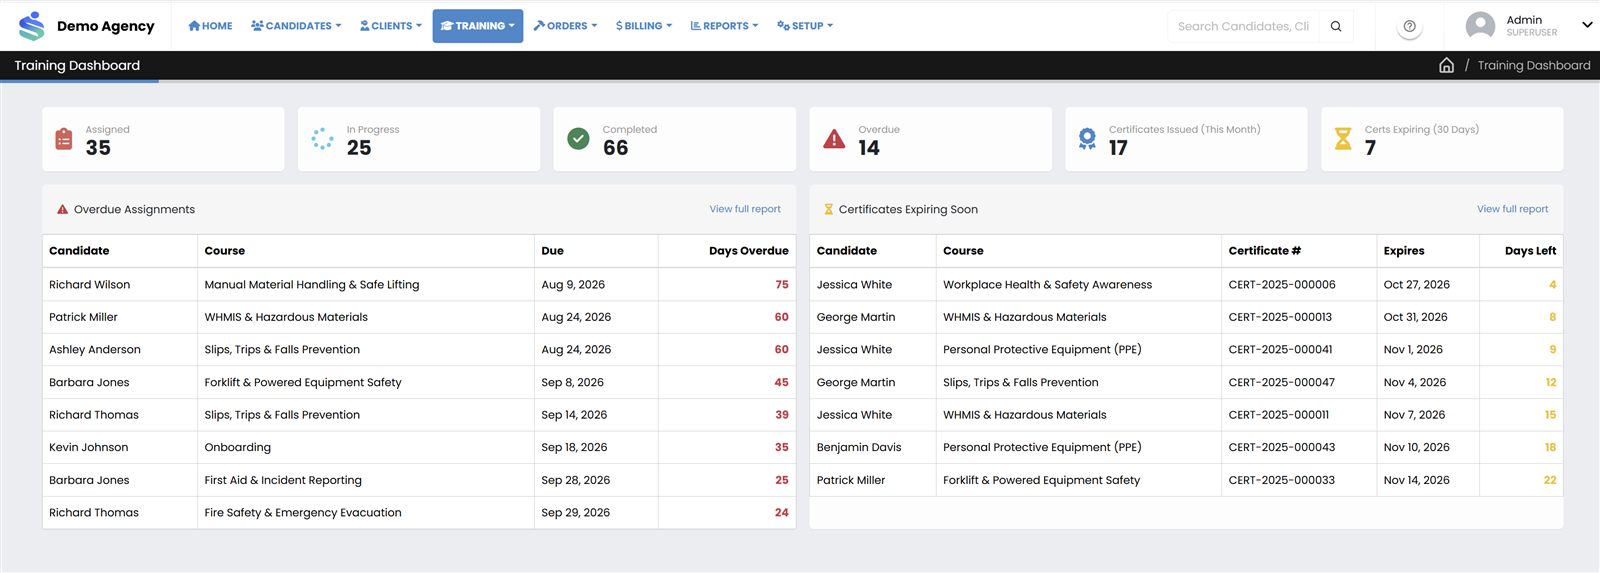Image resolution: width=1600 pixels, height=573 pixels.
Task: Click candidate Benjamin Davis
Action: coord(859,448)
